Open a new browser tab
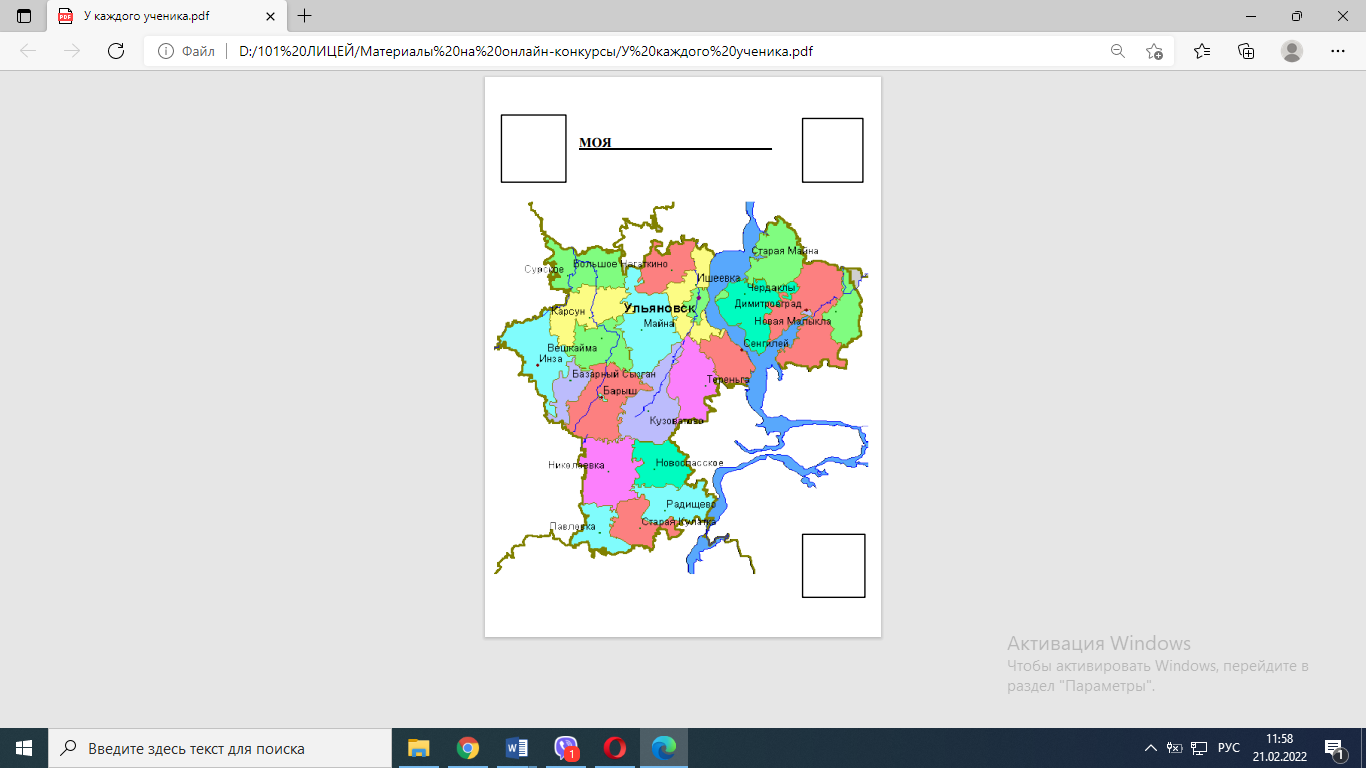The height and width of the screenshot is (768, 1366). 305,16
